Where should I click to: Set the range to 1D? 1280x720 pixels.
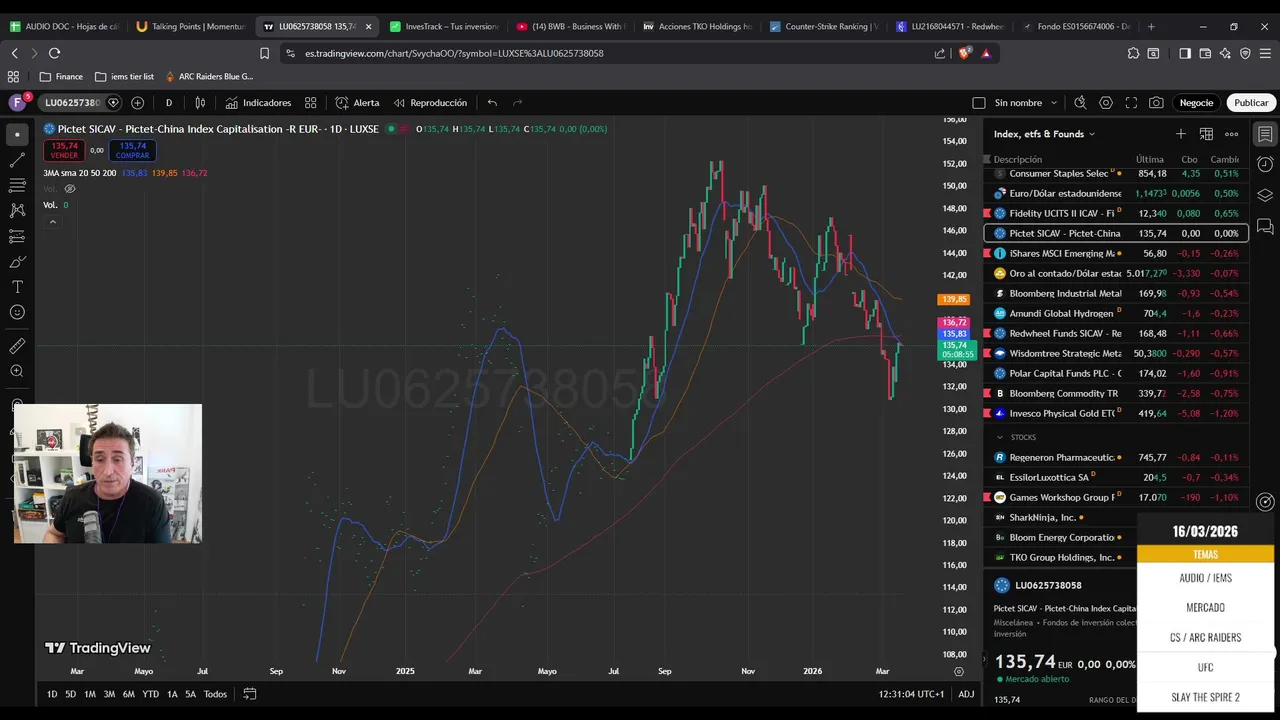[x=52, y=694]
